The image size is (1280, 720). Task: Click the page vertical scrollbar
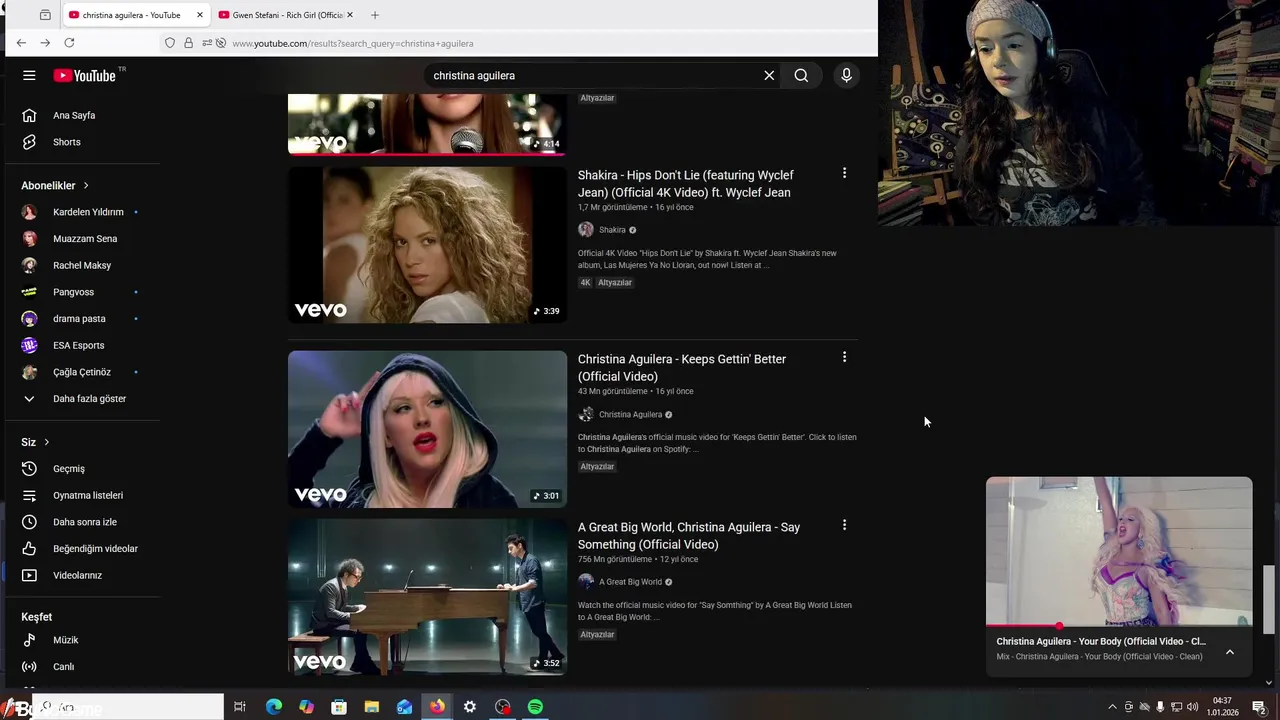click(x=1269, y=599)
